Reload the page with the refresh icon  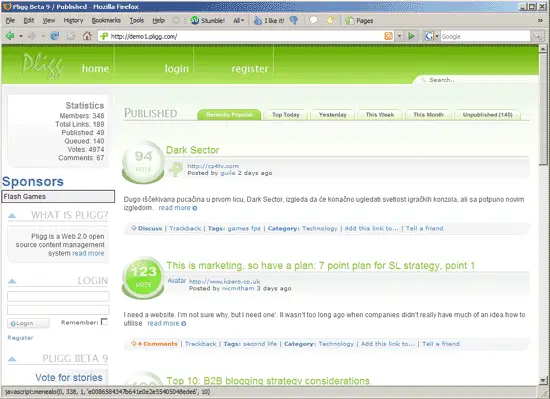click(55, 36)
